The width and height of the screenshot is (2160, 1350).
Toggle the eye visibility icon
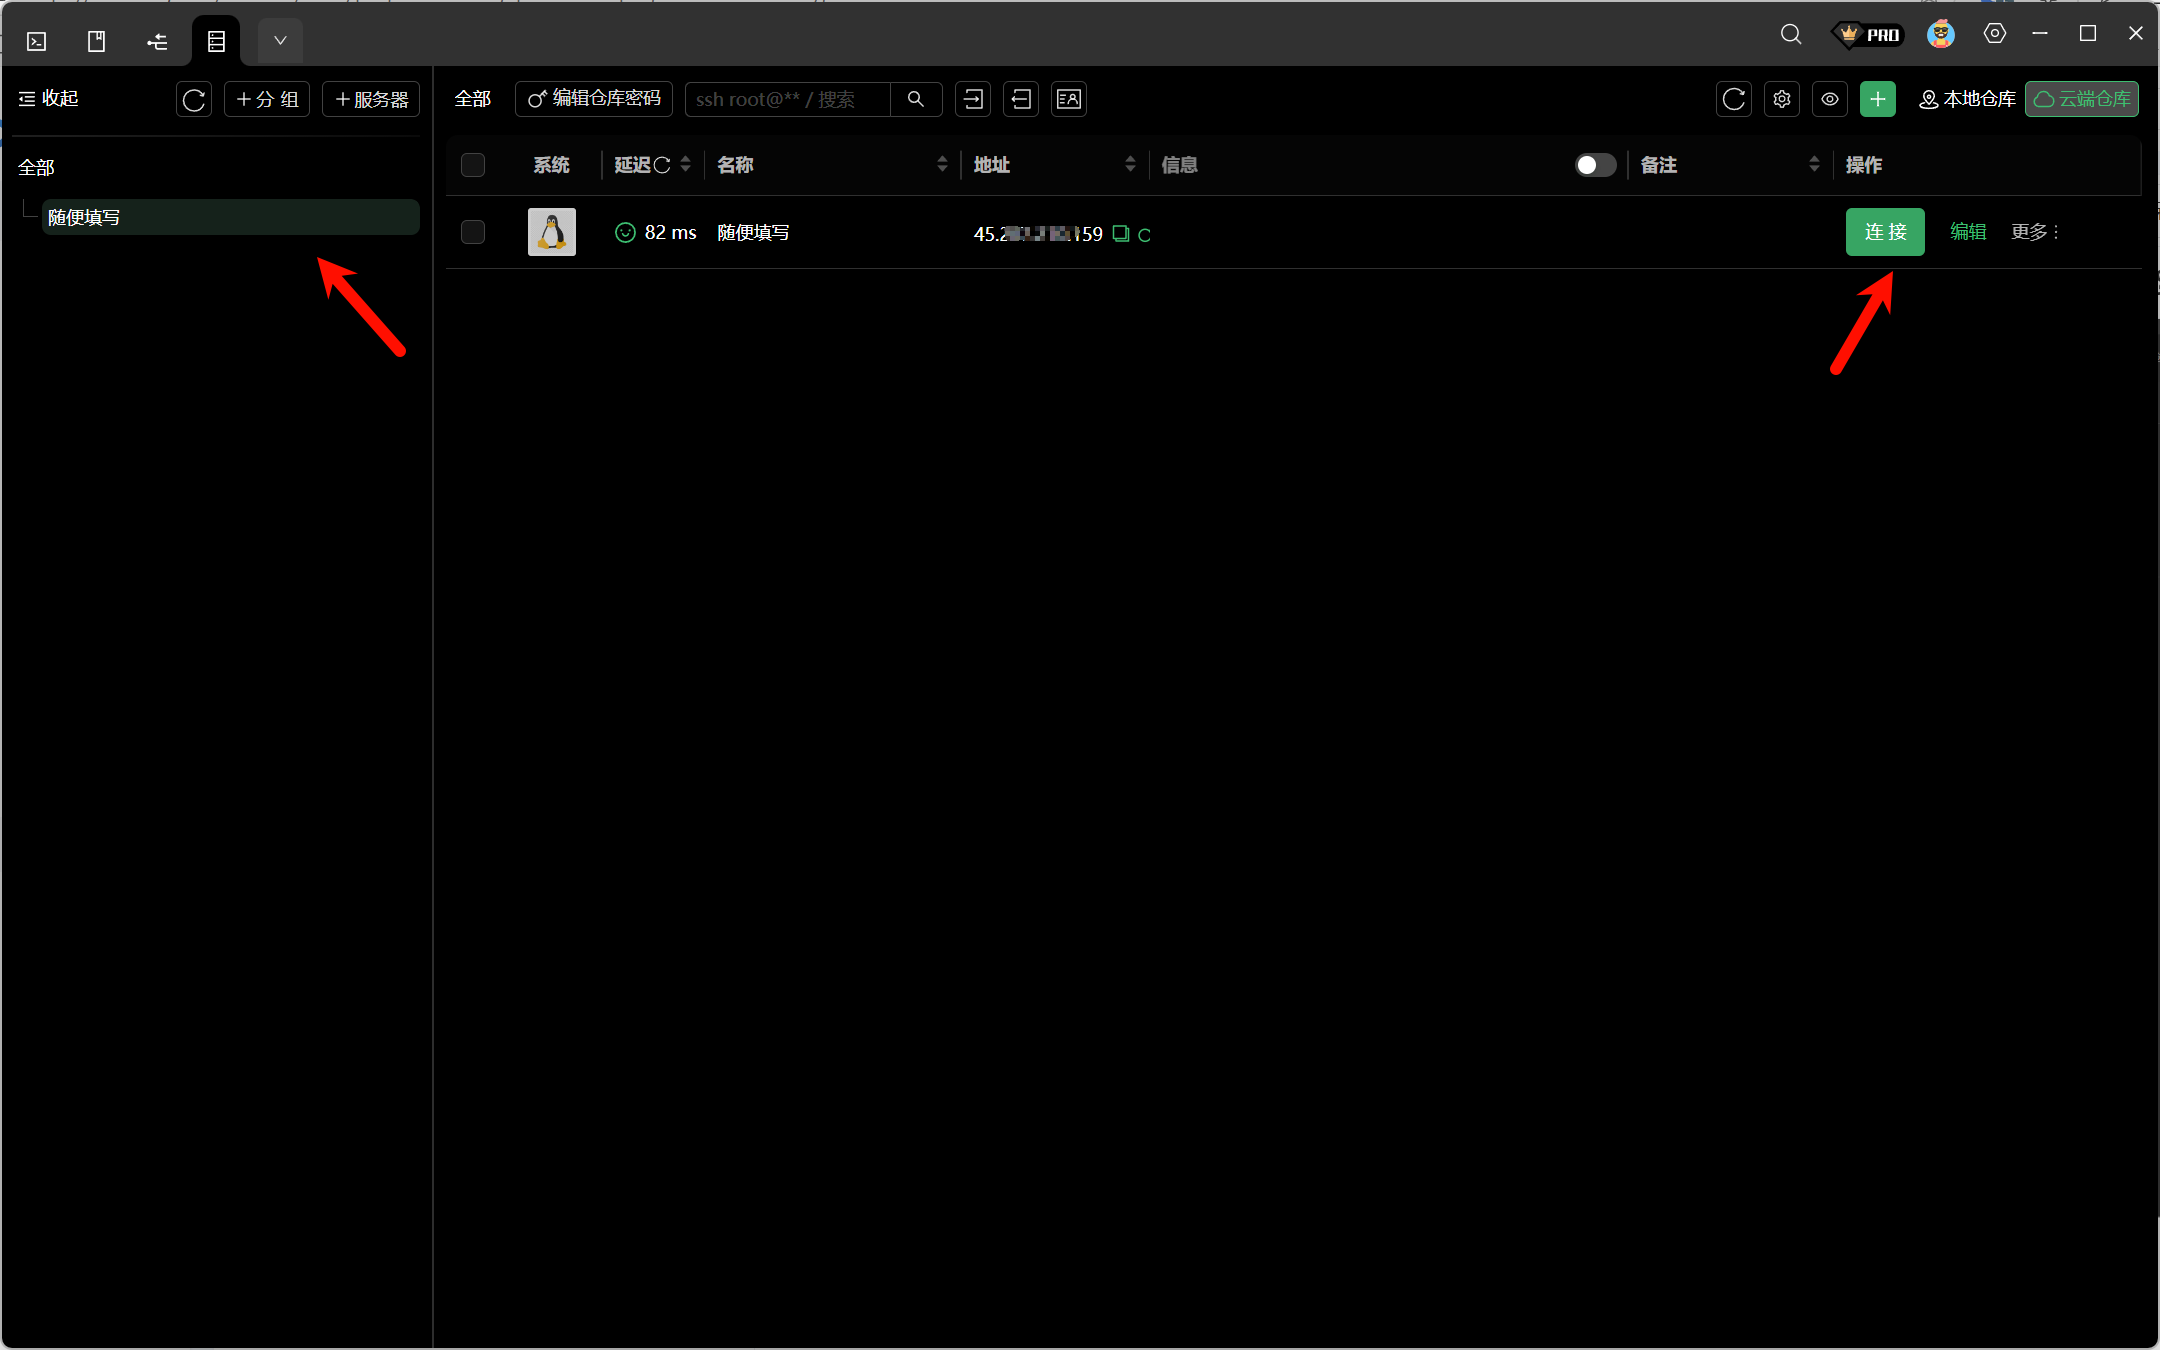pos(1829,99)
